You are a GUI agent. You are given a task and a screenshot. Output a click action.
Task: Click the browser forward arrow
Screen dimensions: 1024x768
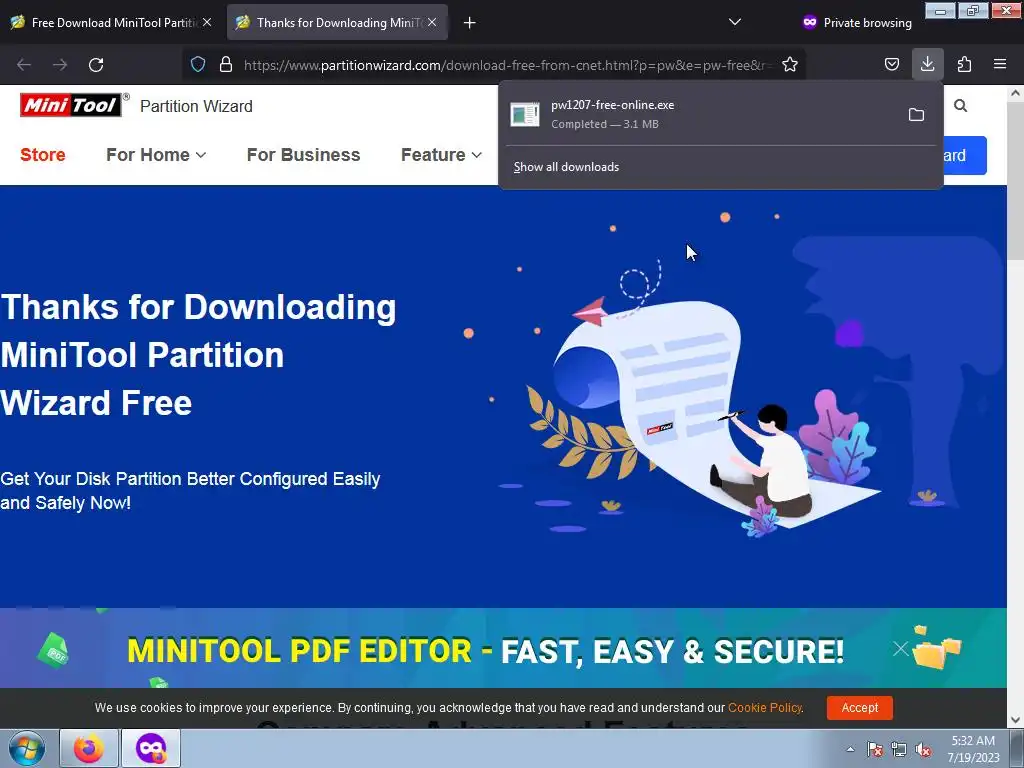point(60,65)
